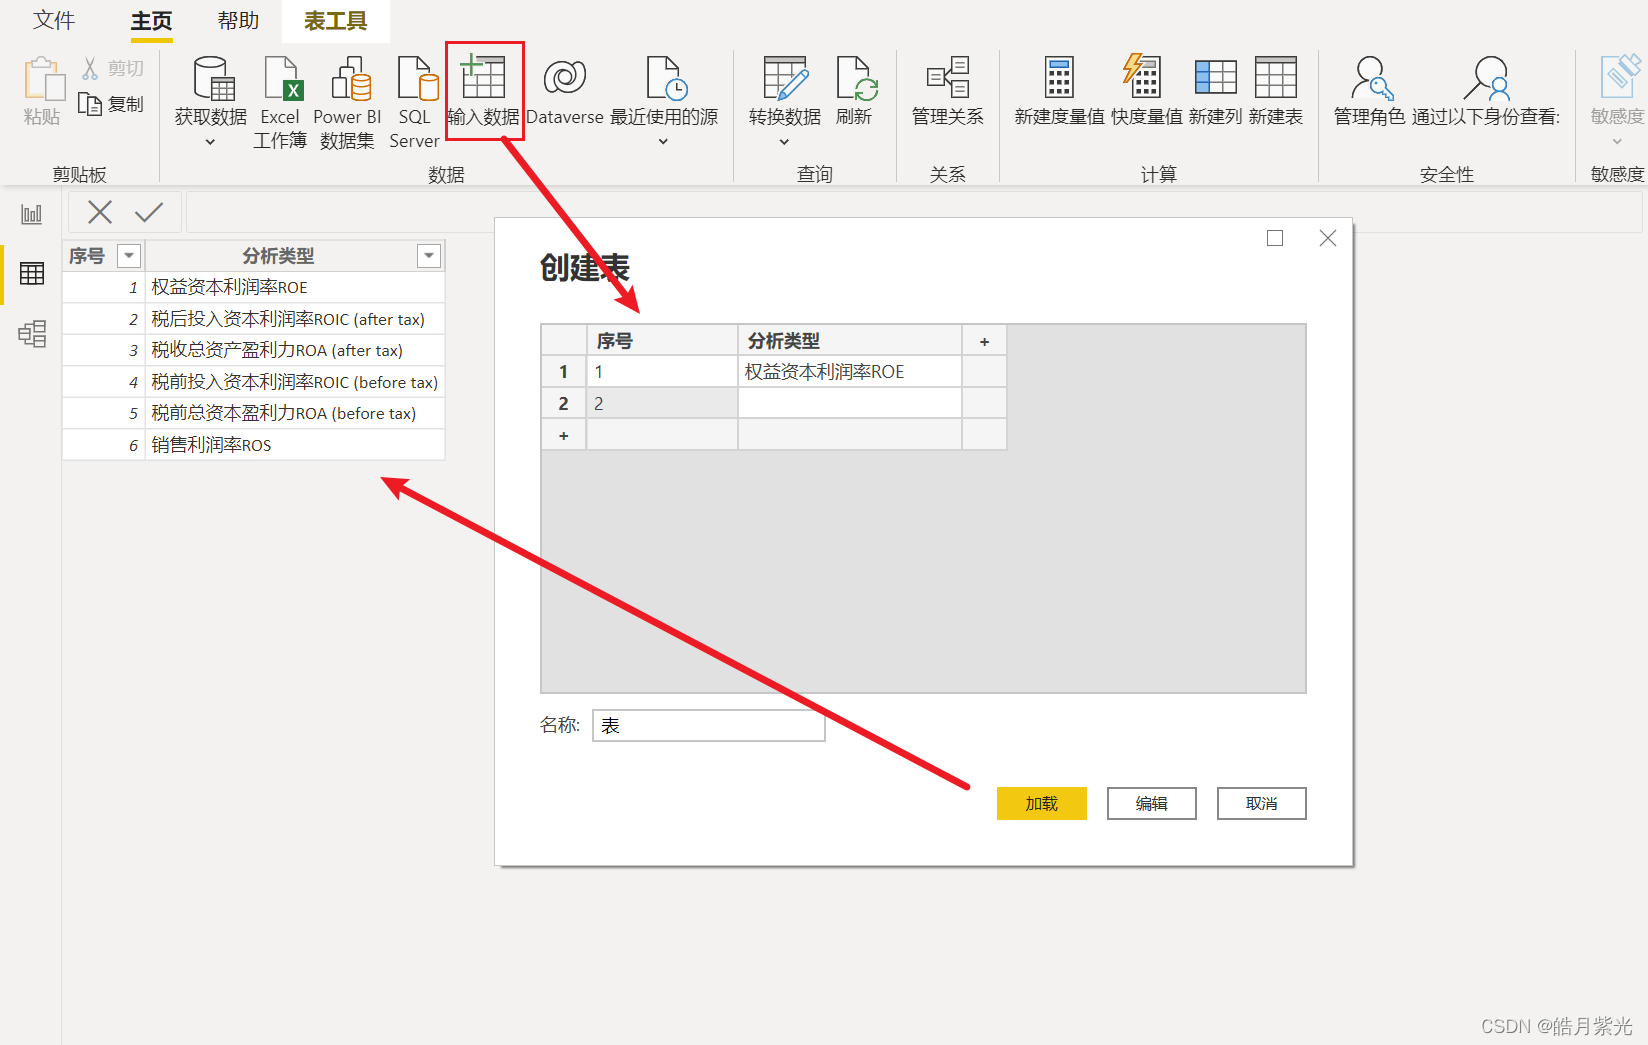Open the 分析类型 column filter dropdown

429,256
